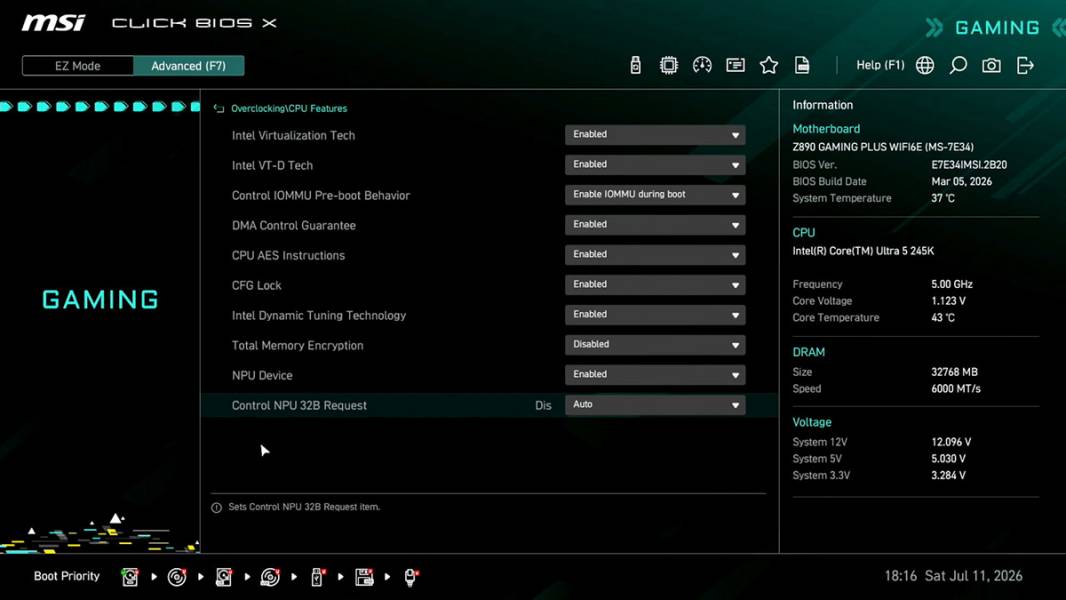Open search with the magnifier icon
The width and height of the screenshot is (1066, 600).
coord(958,65)
